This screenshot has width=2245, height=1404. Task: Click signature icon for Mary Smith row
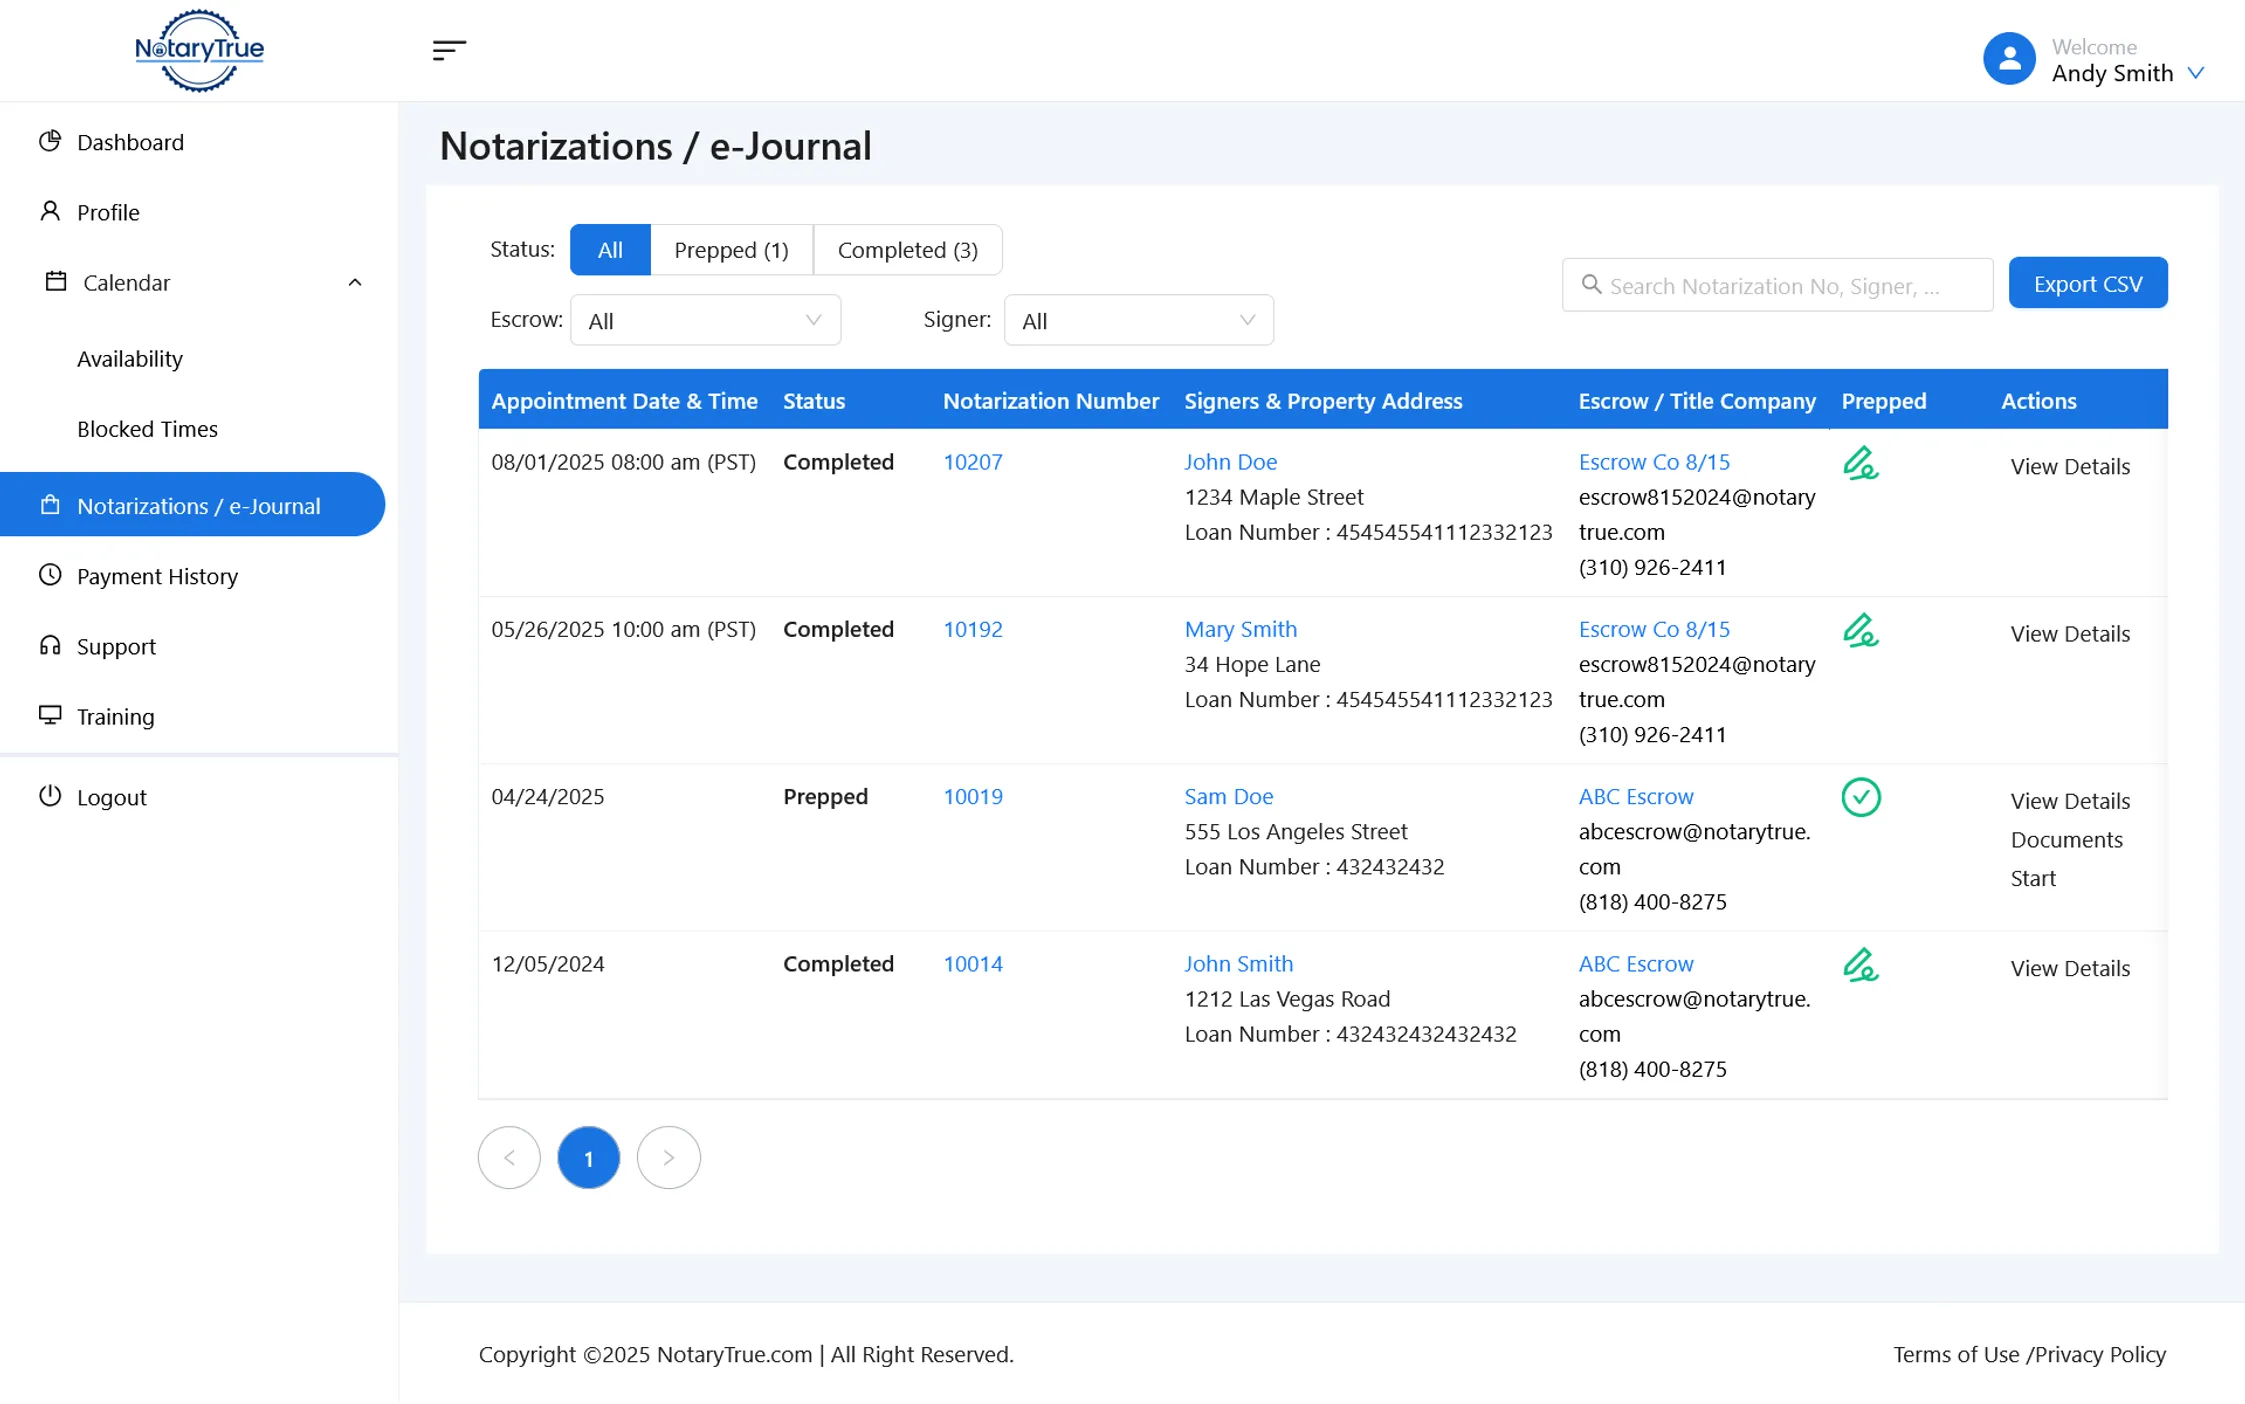pyautogui.click(x=1860, y=631)
